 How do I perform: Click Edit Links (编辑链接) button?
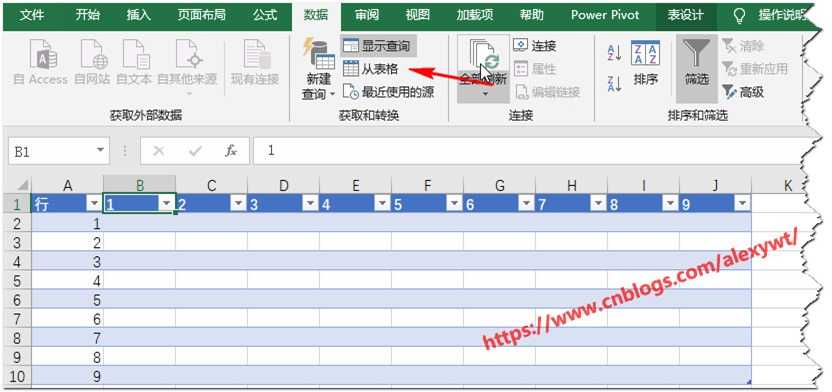pos(547,92)
